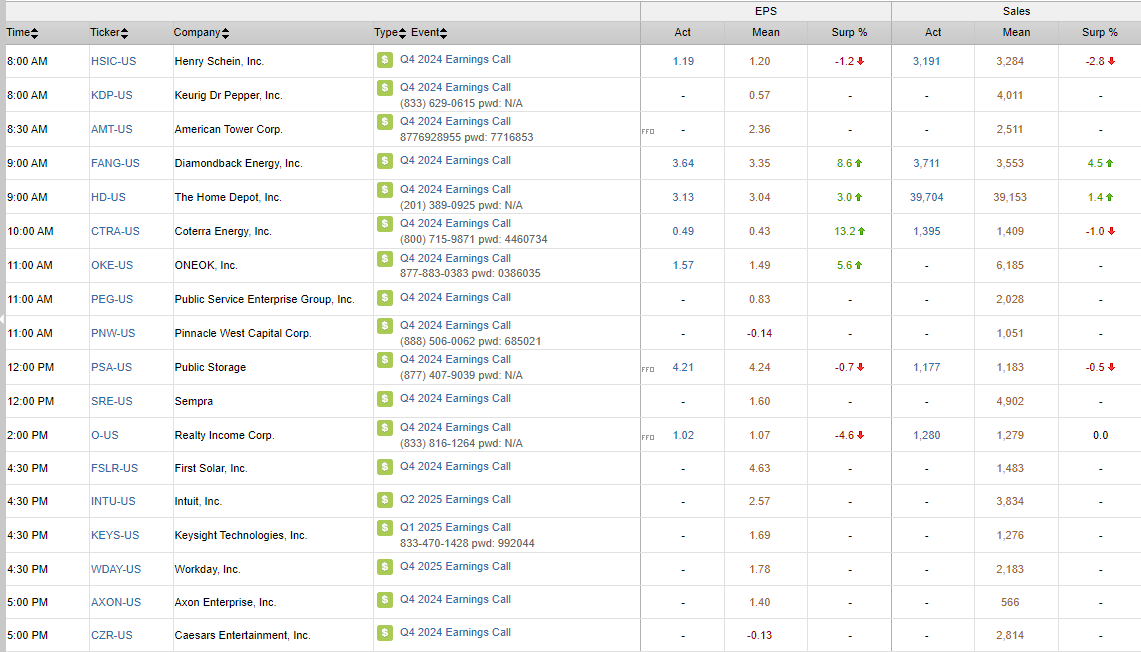Click the earnings icon for The Home Depot row
This screenshot has width=1141, height=652.
tap(385, 189)
